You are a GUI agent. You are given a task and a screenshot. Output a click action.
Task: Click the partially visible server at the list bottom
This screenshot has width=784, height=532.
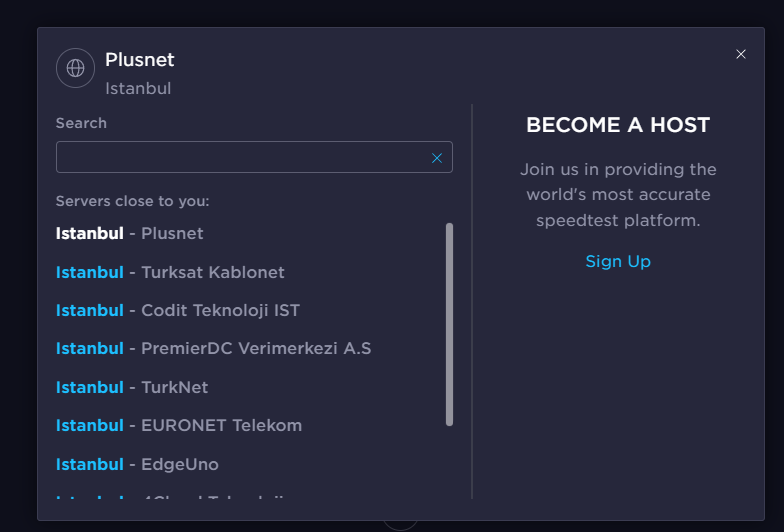click(x=170, y=496)
